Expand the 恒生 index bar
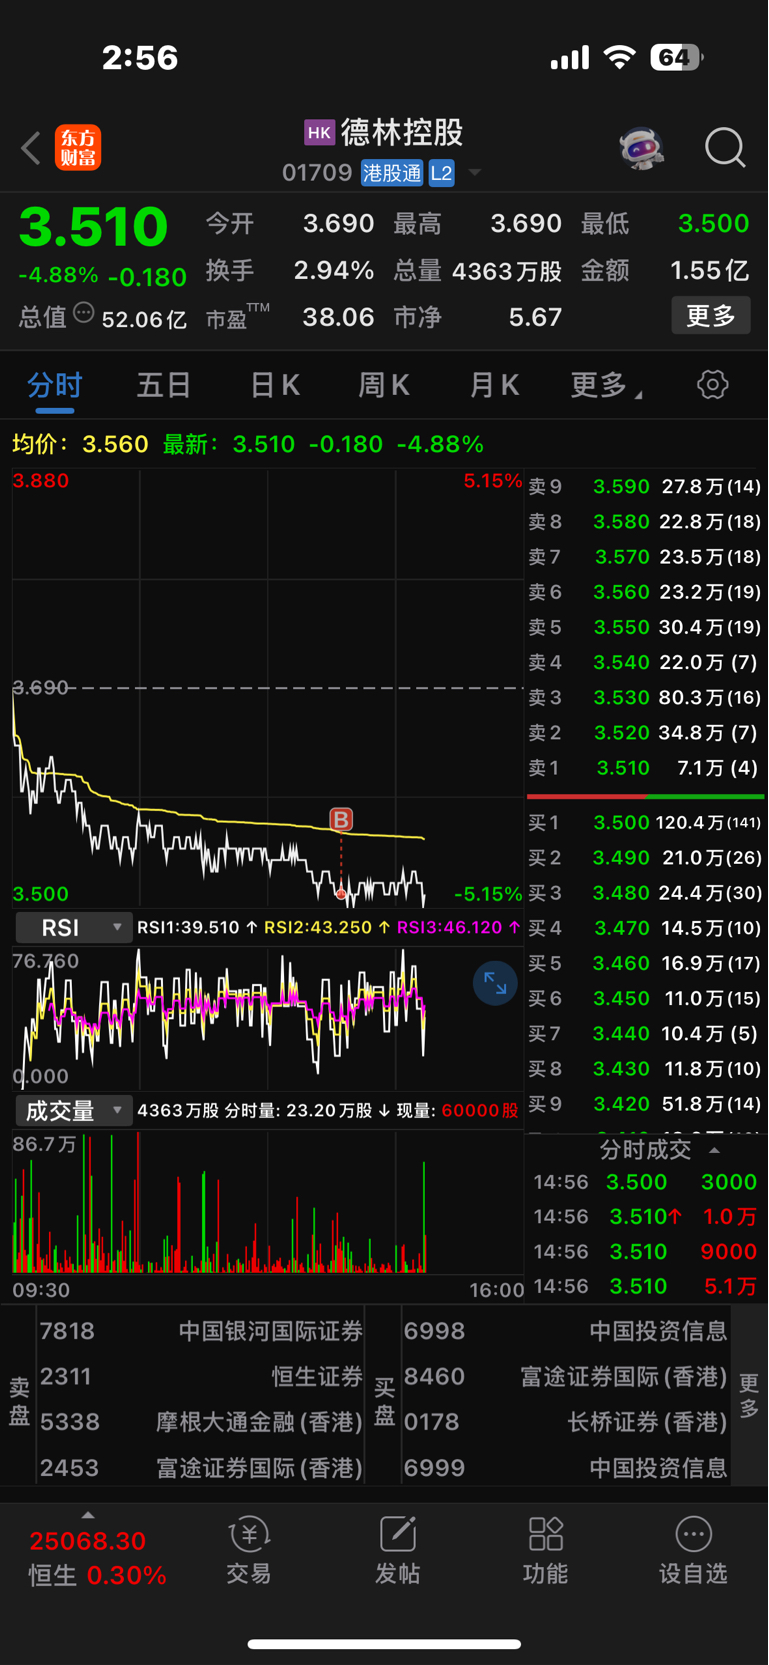 [x=88, y=1515]
